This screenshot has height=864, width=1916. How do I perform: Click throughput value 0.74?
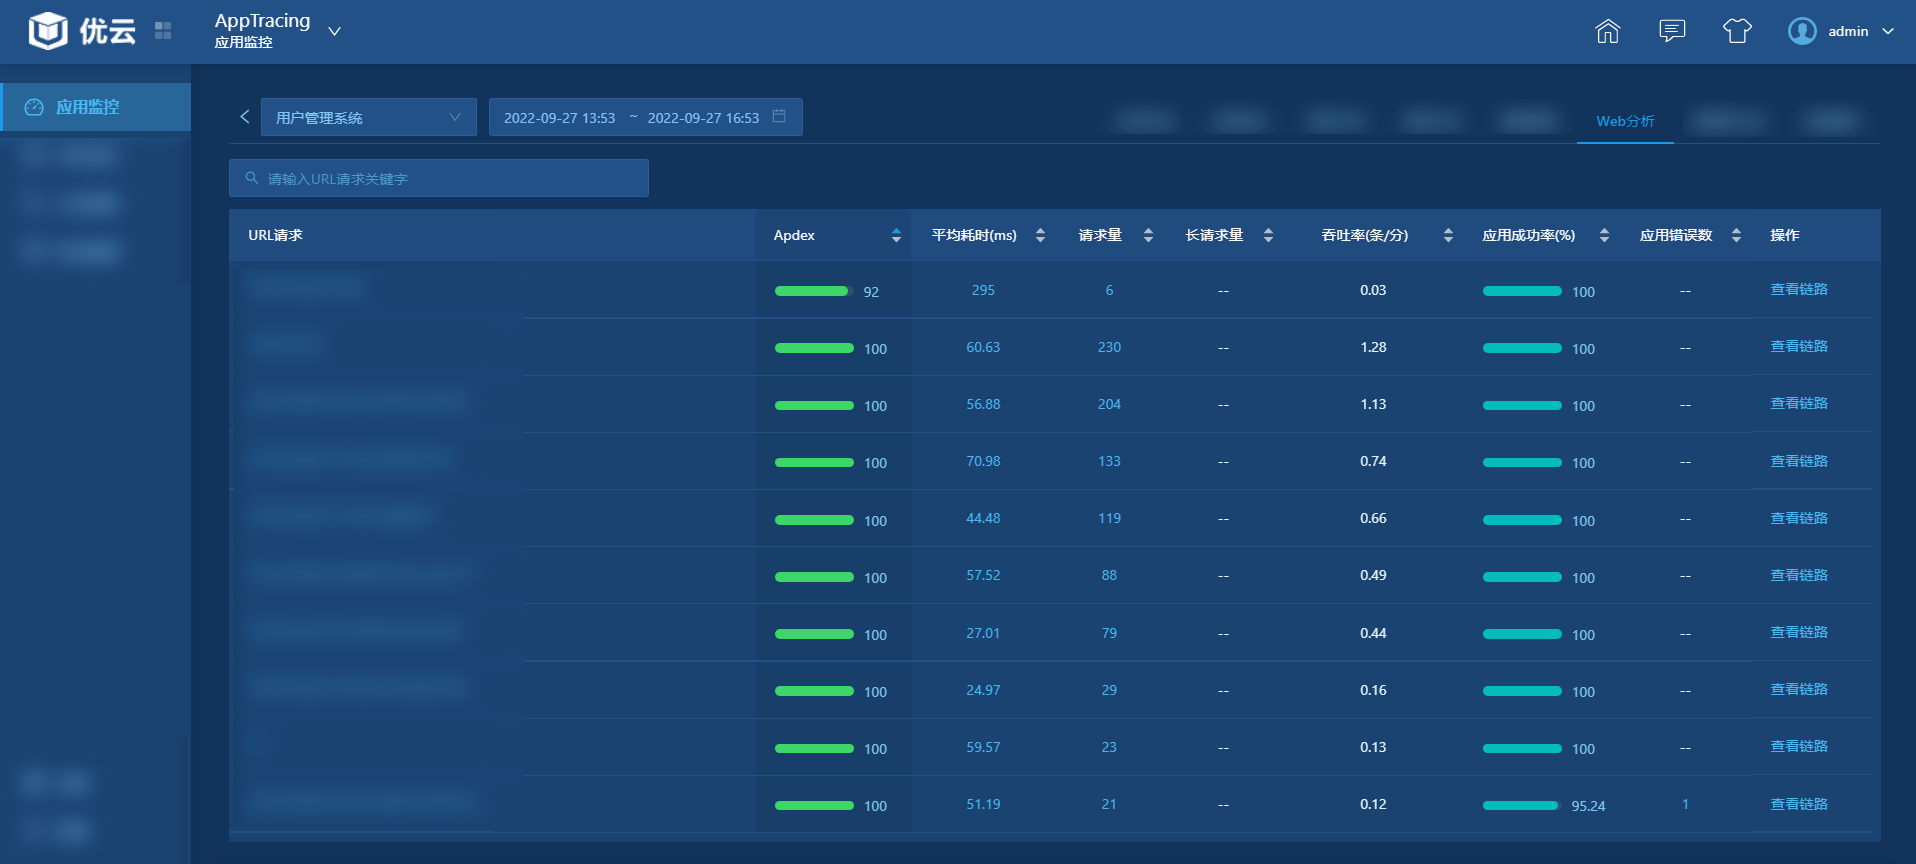1373,461
